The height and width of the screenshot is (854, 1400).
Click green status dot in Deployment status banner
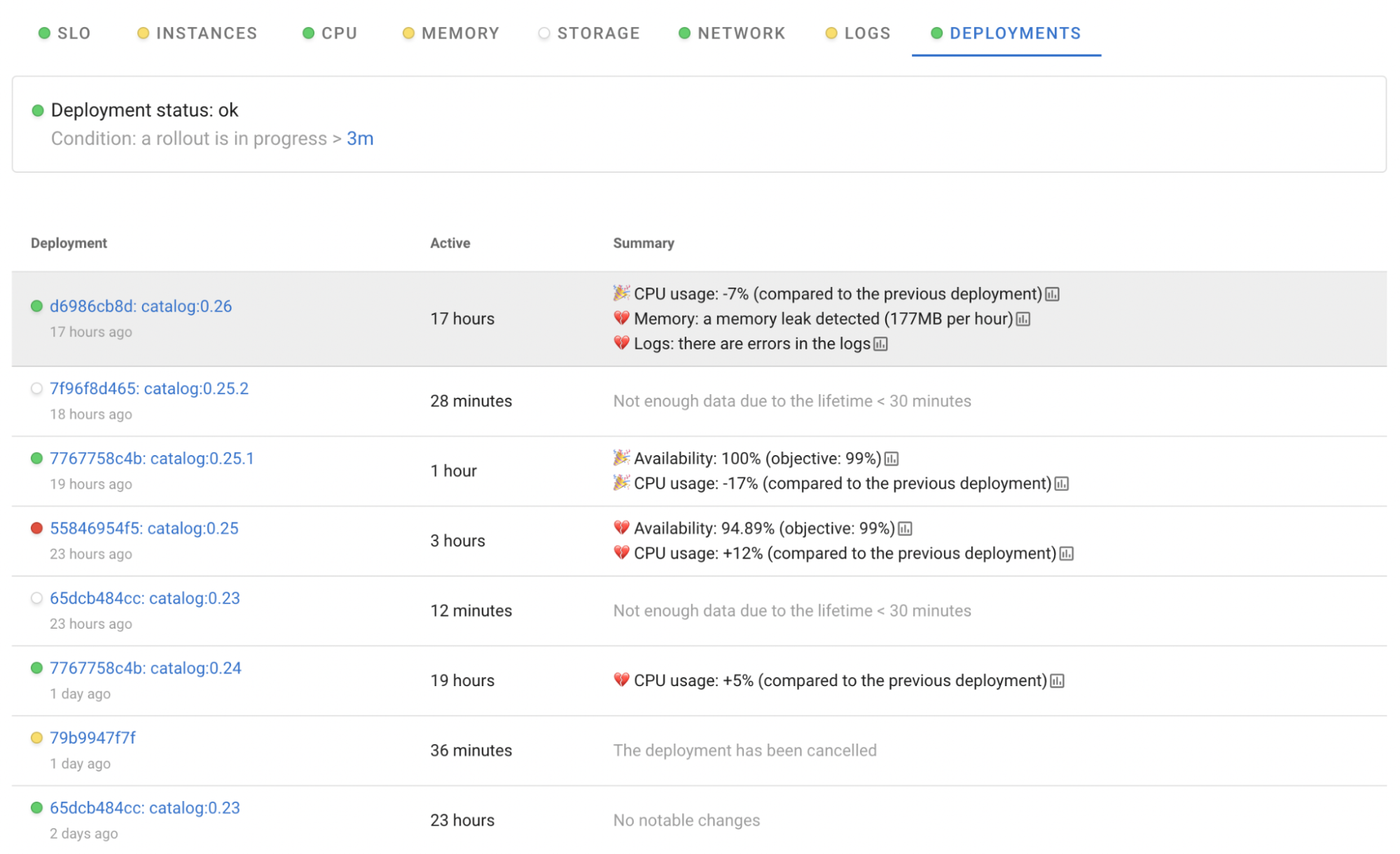(x=38, y=110)
